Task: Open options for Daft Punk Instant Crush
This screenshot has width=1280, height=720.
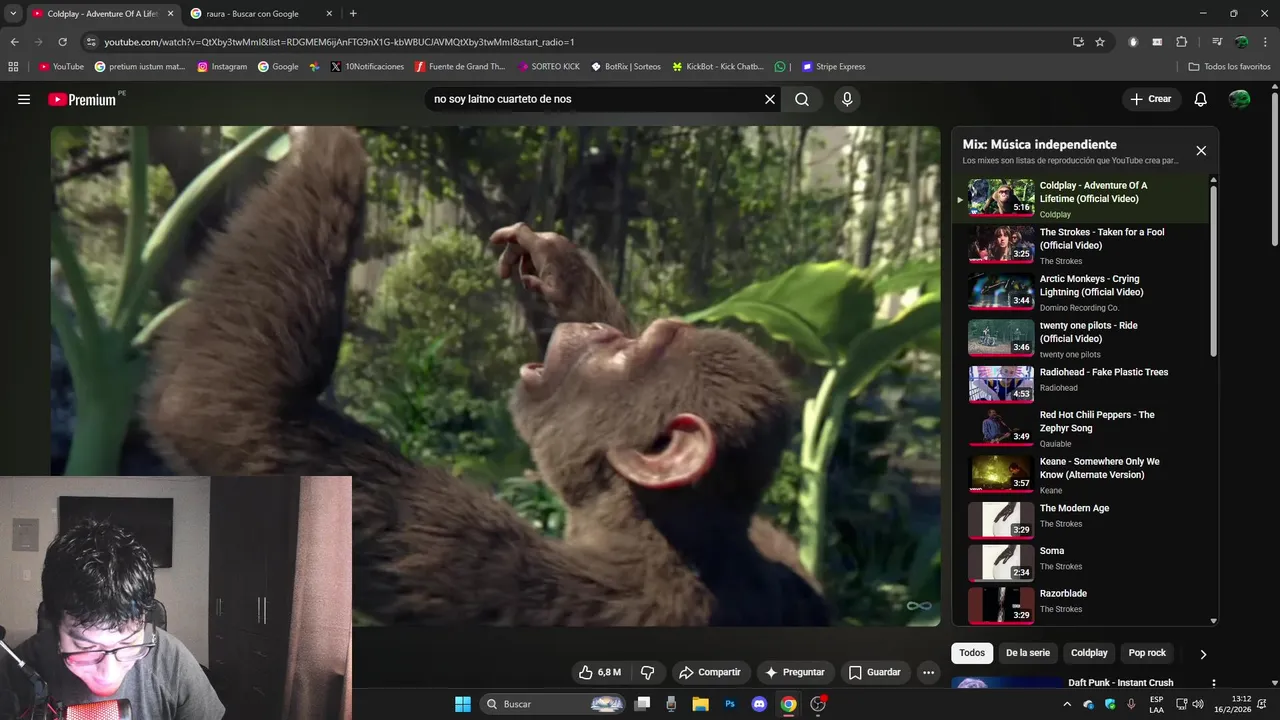Action: click(x=1213, y=684)
